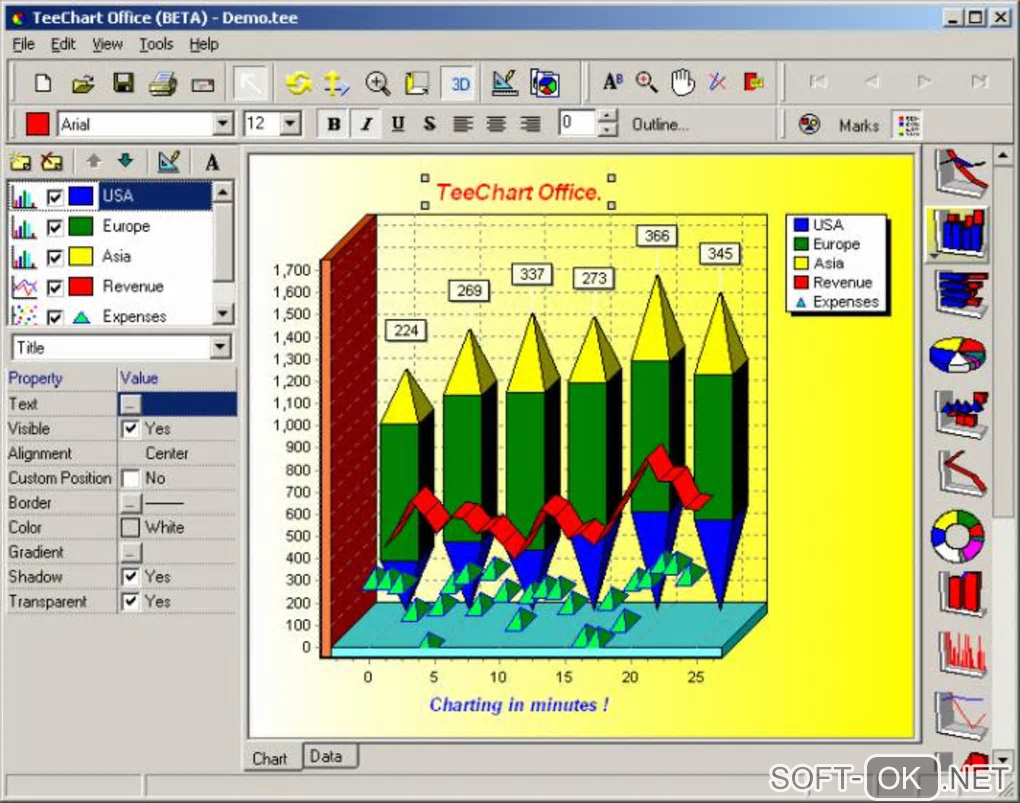Select the hand pan tool
Viewport: 1020px width, 803px height.
(682, 82)
